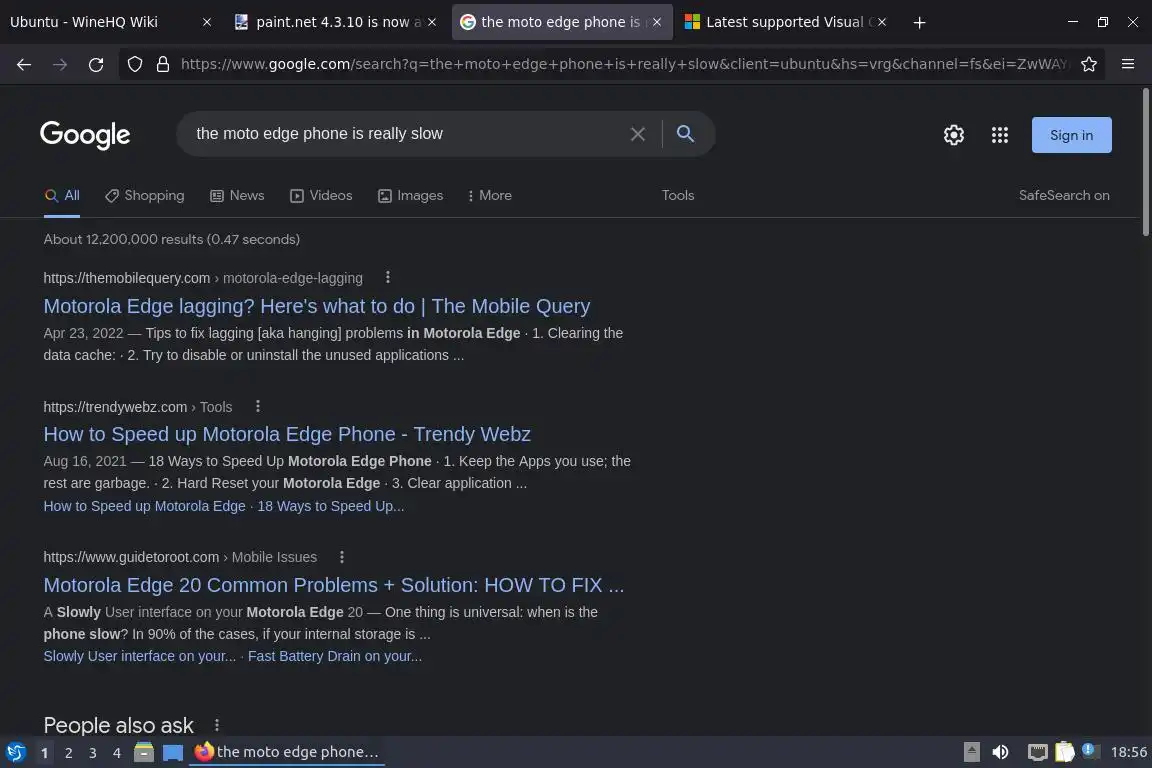Screen dimensions: 1152x768
Task: Open Fast Battery Drain on your sublink
Action: point(335,656)
